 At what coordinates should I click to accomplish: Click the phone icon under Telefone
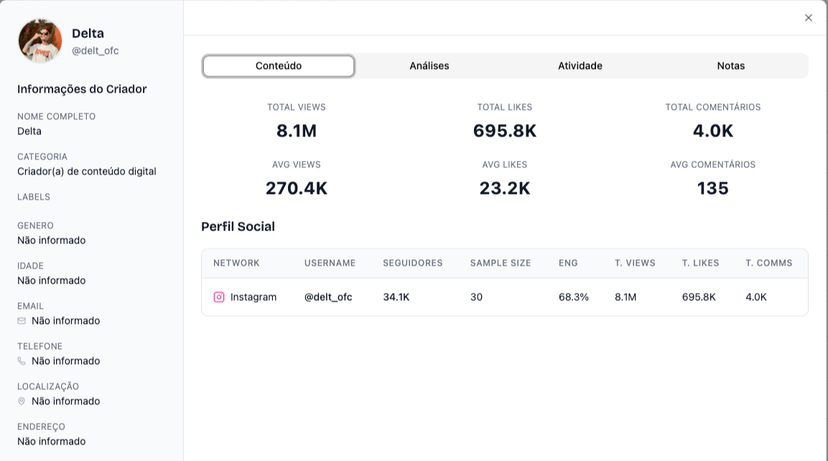tap(22, 361)
